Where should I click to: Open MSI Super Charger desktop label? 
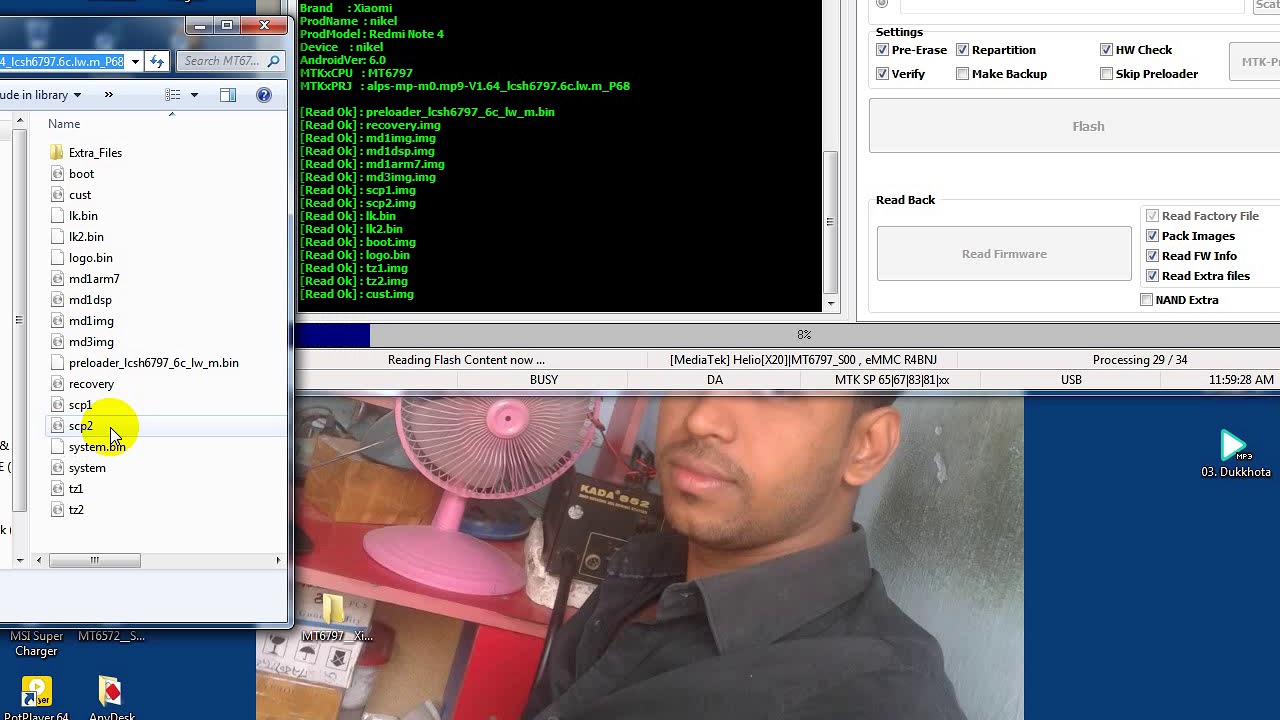point(36,643)
